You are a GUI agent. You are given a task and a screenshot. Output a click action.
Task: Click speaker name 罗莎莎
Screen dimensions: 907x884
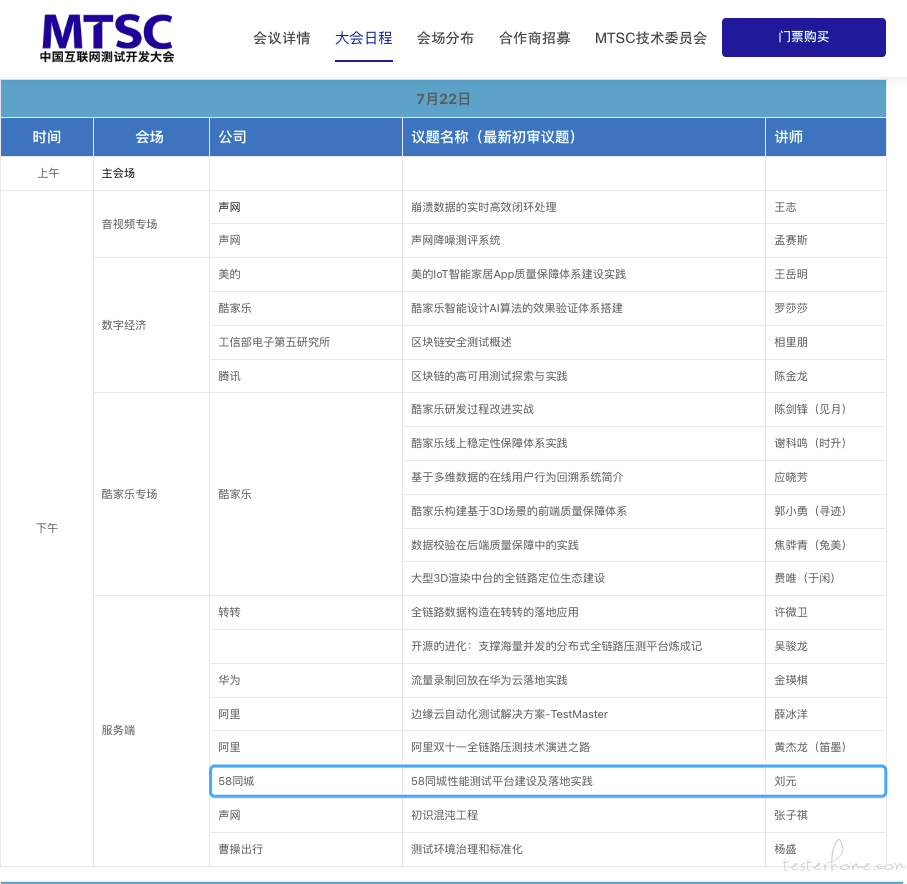pos(791,308)
